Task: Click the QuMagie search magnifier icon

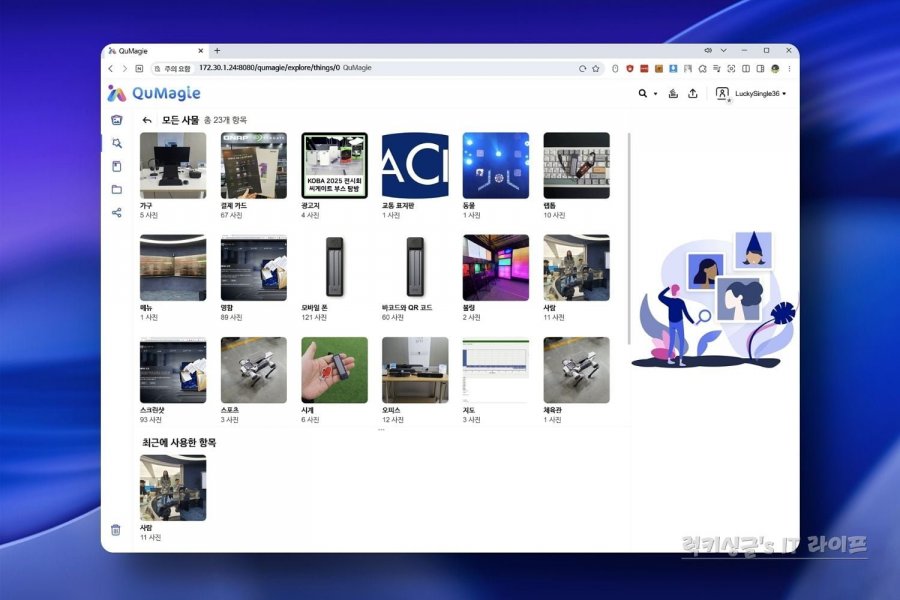Action: click(643, 93)
